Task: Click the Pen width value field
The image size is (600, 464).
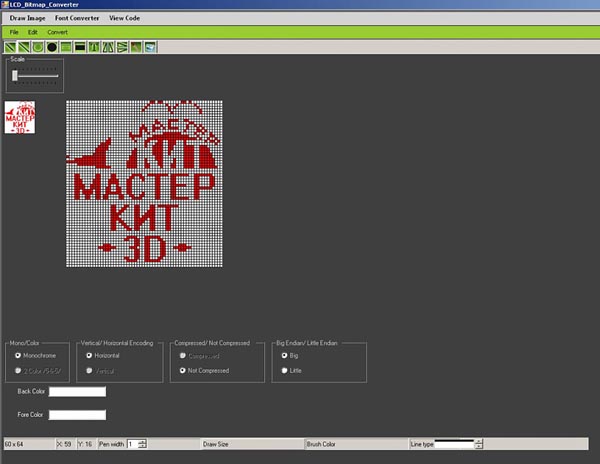Action: click(132, 444)
